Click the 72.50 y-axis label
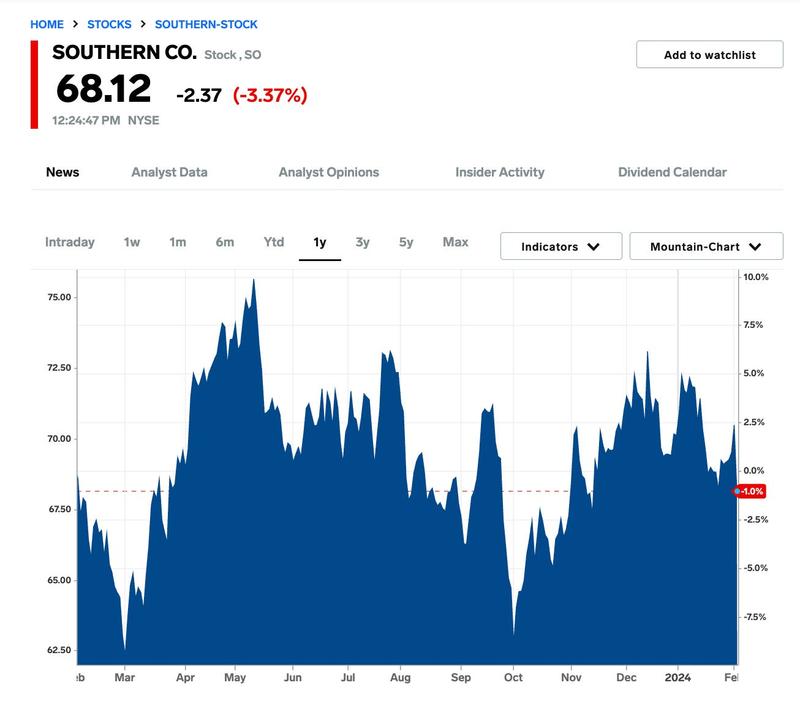Screen dimensions: 800x701 click(59, 368)
